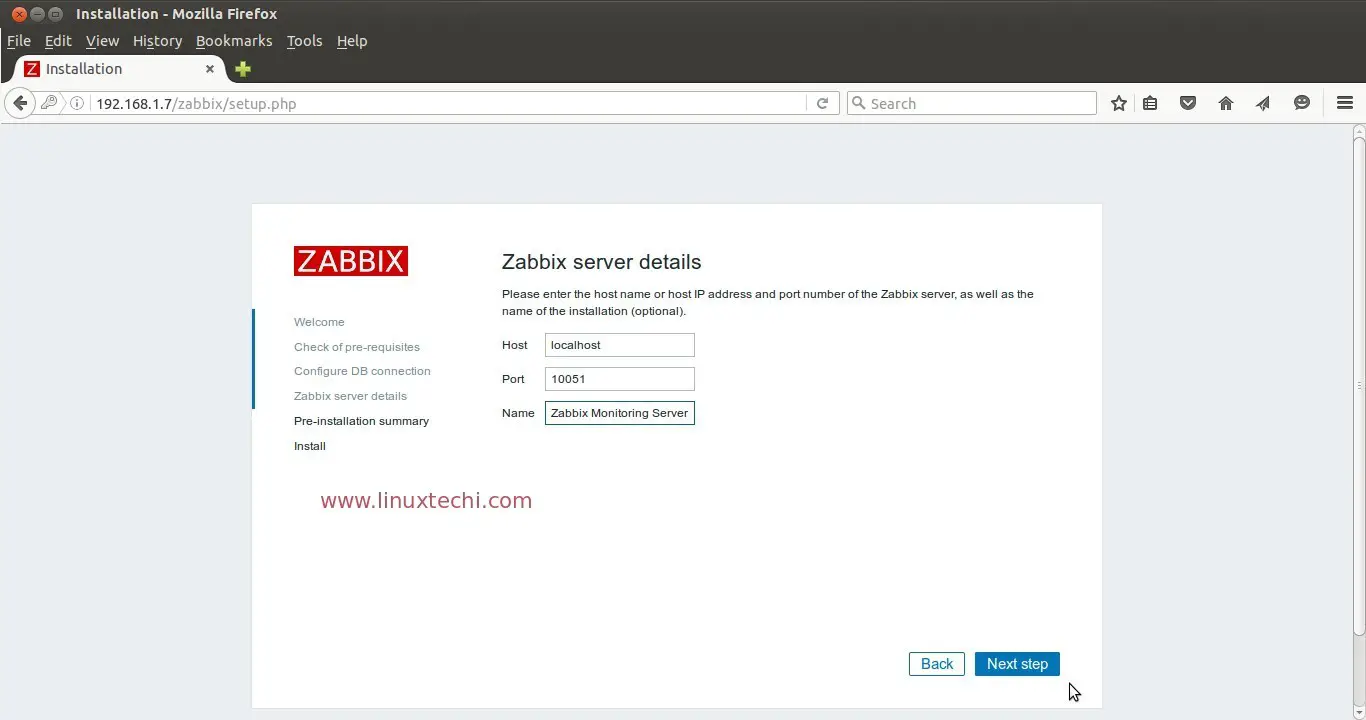
Task: Click the Install step in sidebar
Action: pos(310,446)
